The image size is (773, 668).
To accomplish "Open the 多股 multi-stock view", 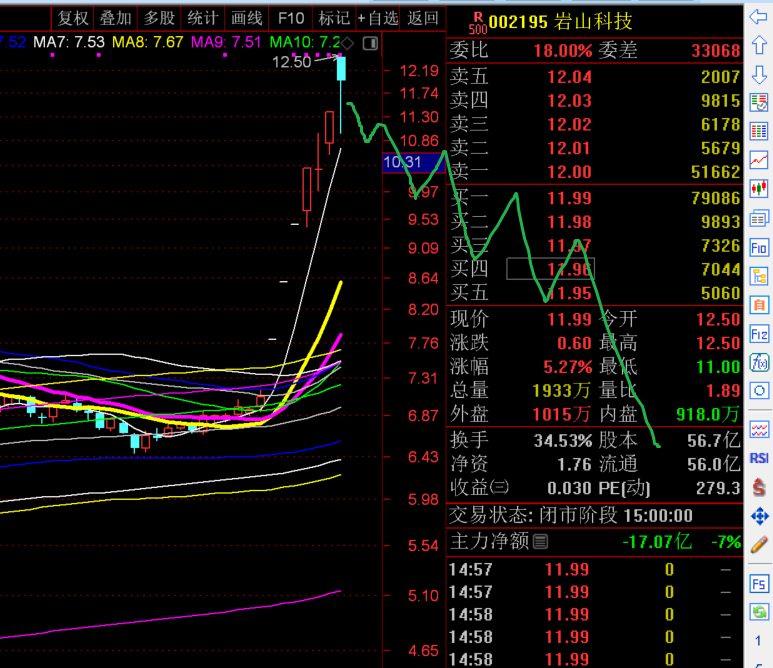I will click(159, 18).
